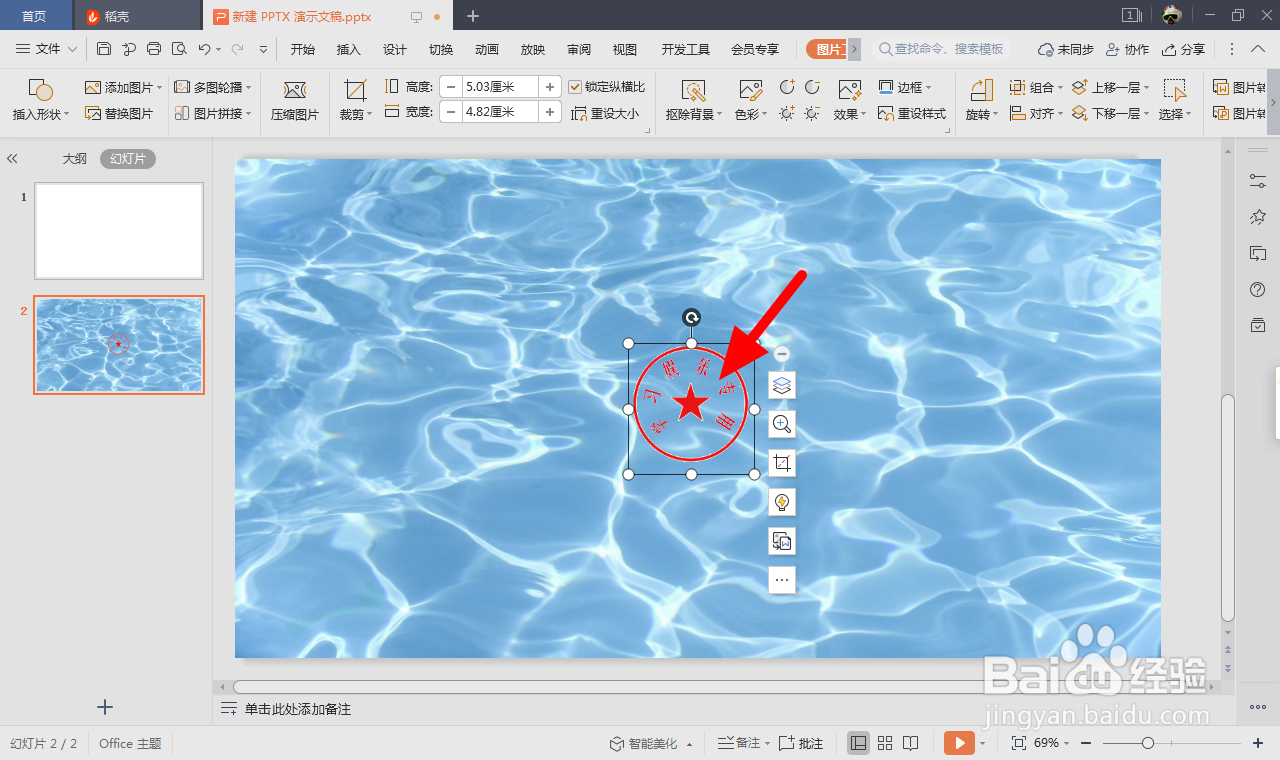Click the floating more options ellipsis
Screen dimensions: 1280x760
tap(782, 580)
